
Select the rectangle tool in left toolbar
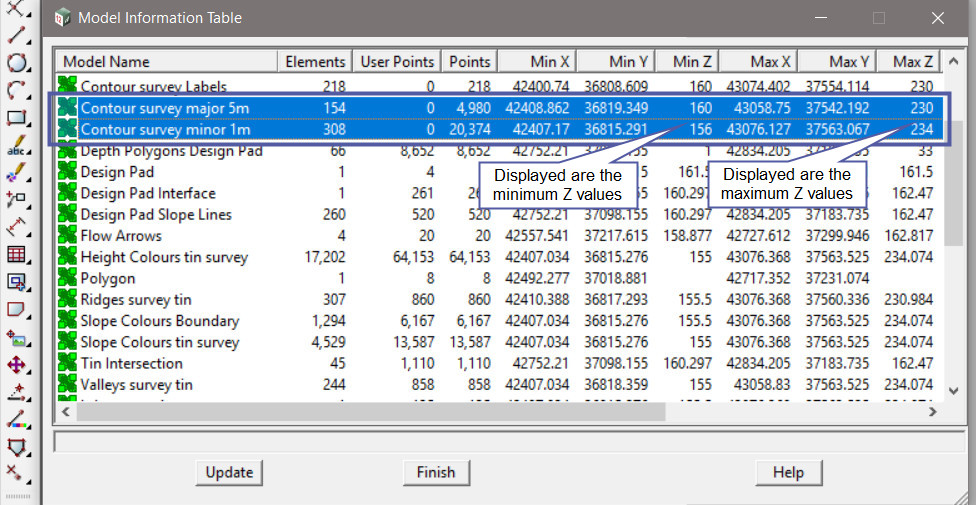pos(16,119)
